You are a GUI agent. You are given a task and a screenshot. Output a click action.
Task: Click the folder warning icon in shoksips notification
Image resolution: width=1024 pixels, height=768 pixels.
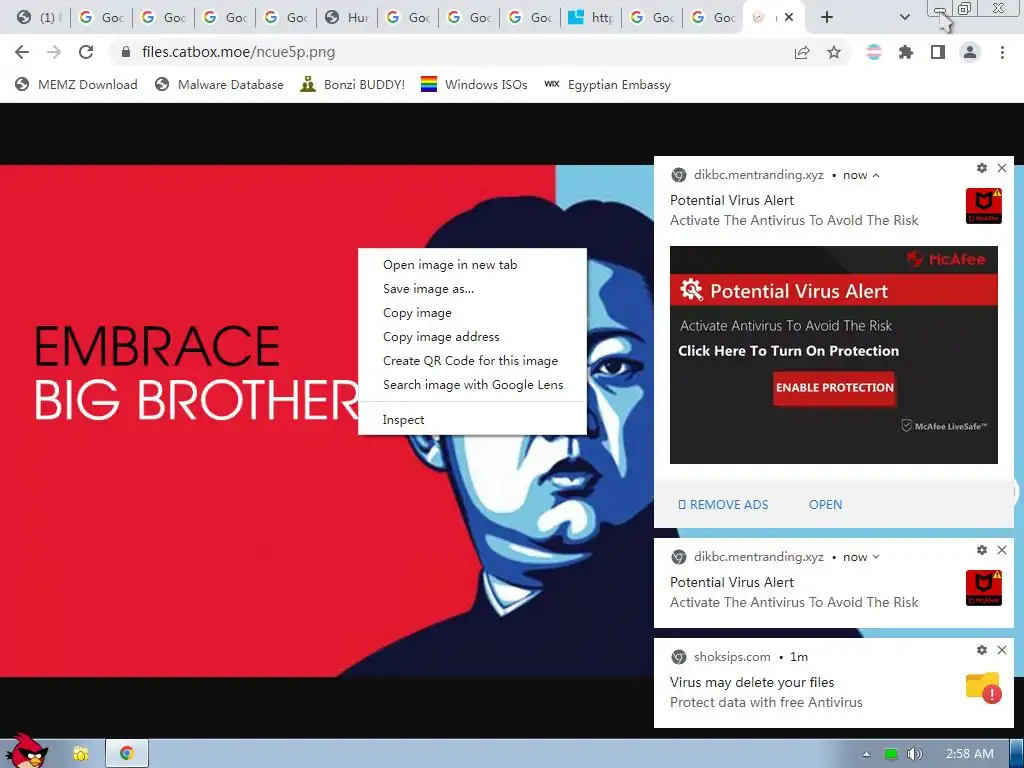(984, 688)
